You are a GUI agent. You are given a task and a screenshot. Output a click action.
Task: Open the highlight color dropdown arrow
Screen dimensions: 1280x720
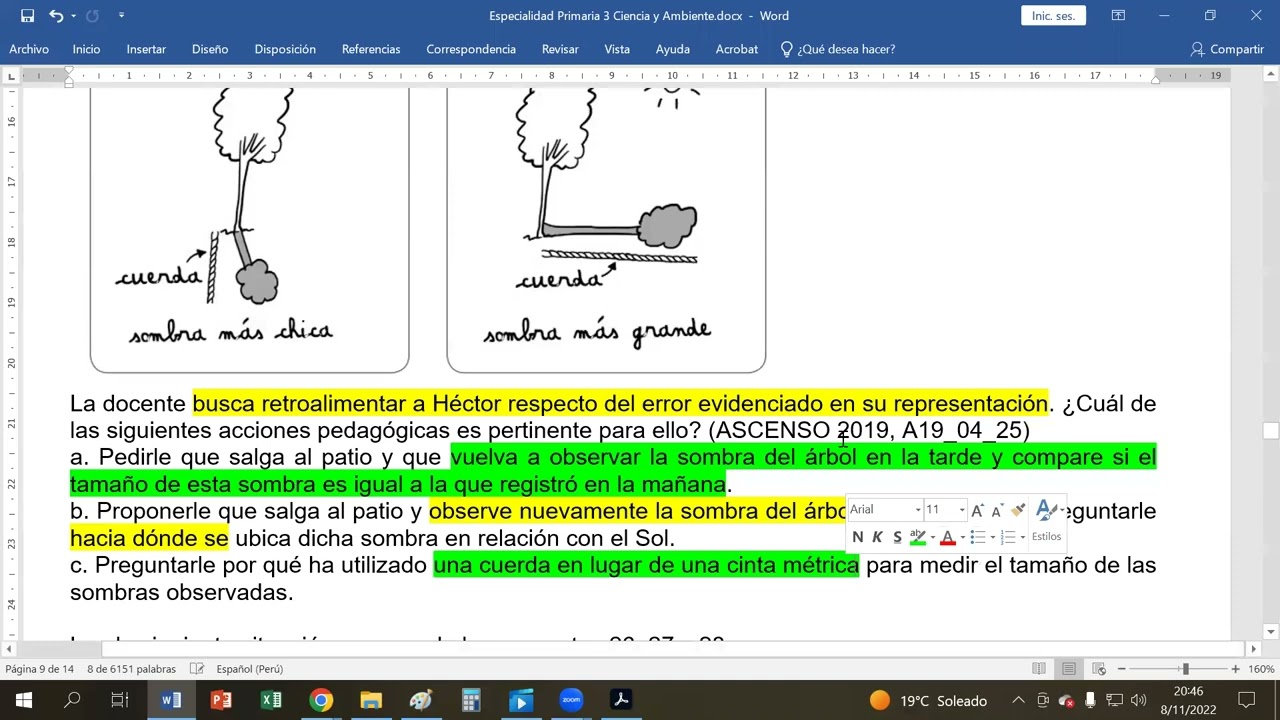click(932, 538)
